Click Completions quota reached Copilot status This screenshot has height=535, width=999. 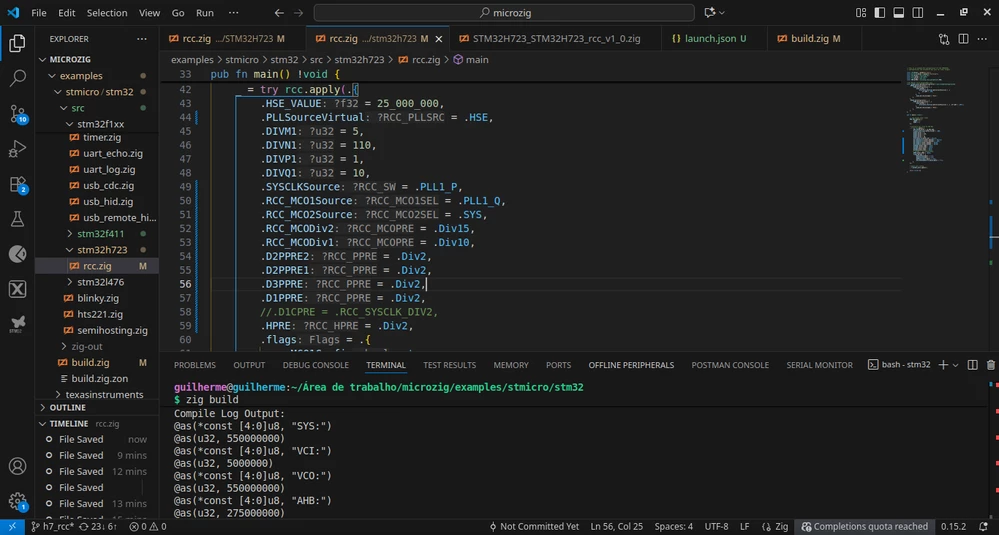(x=863, y=527)
